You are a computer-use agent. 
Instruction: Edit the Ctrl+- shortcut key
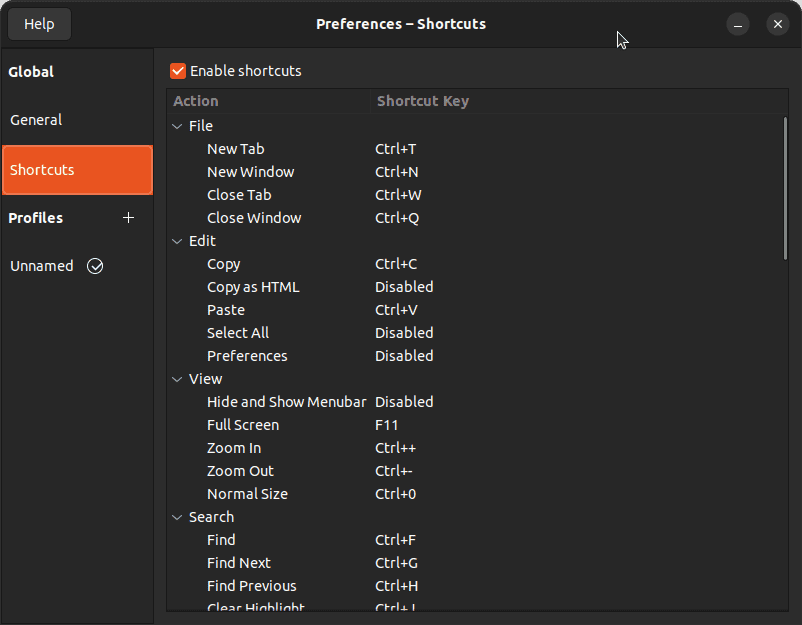(x=394, y=472)
